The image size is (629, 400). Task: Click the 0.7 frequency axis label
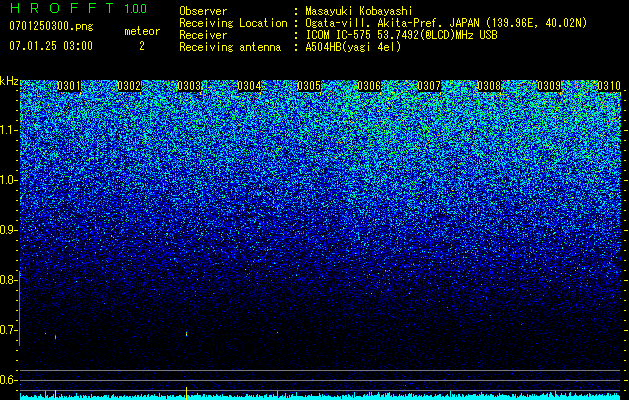point(8,330)
